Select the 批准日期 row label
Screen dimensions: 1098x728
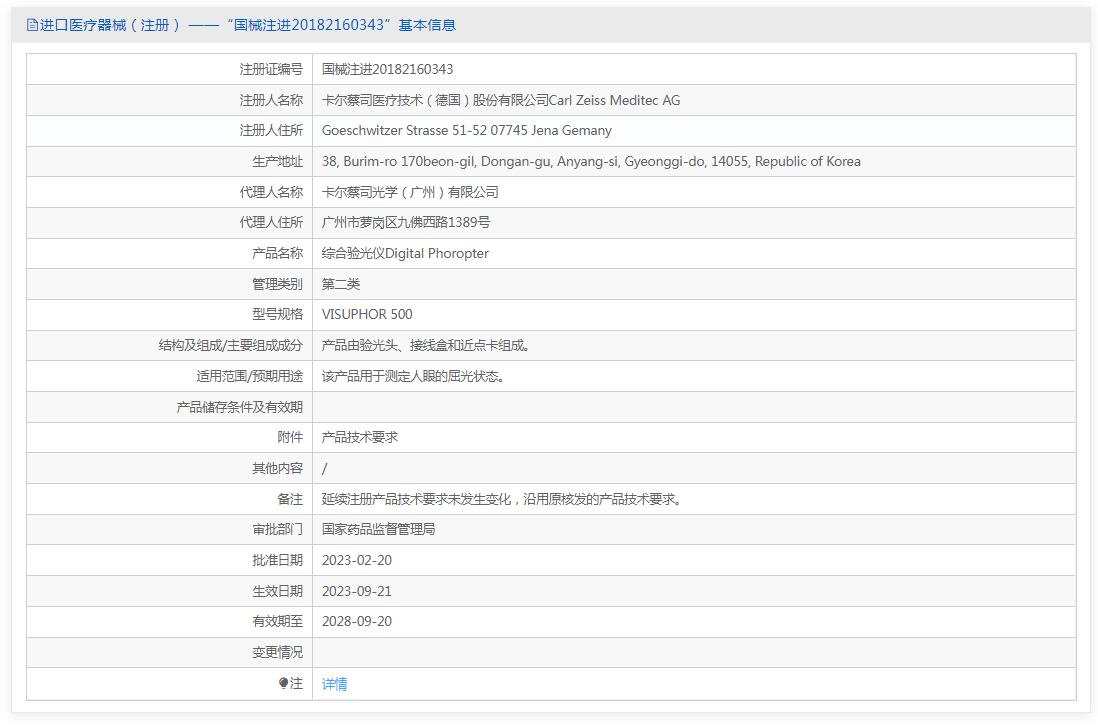coord(277,560)
